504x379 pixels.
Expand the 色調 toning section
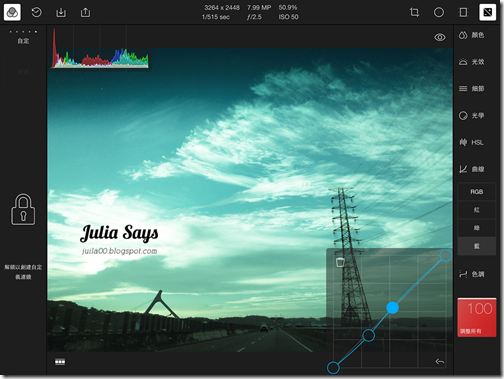(472, 274)
